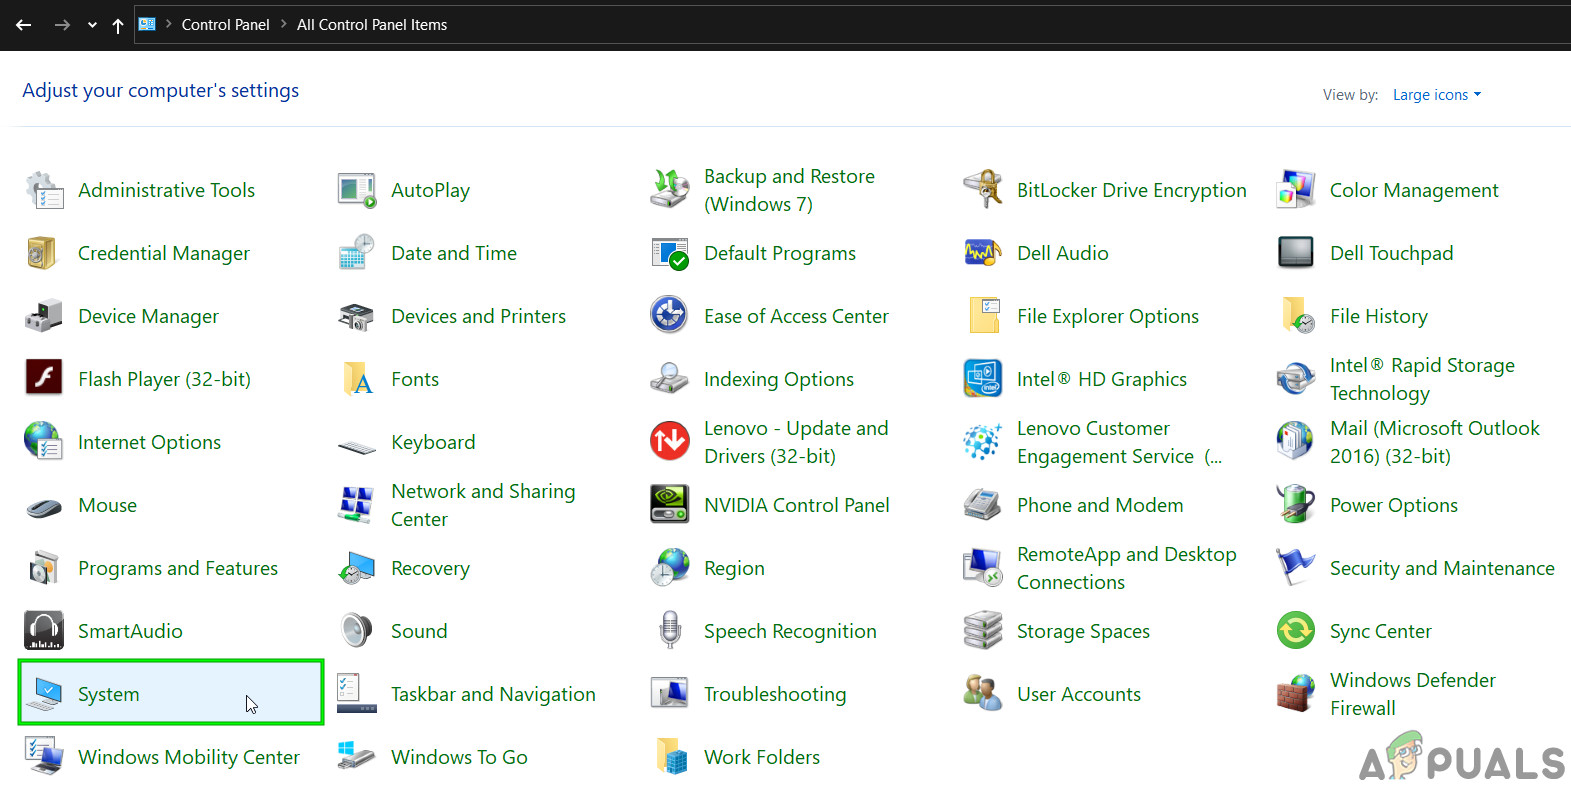Image resolution: width=1571 pixels, height=789 pixels.
Task: Go back using the back arrow
Action: pos(24,25)
